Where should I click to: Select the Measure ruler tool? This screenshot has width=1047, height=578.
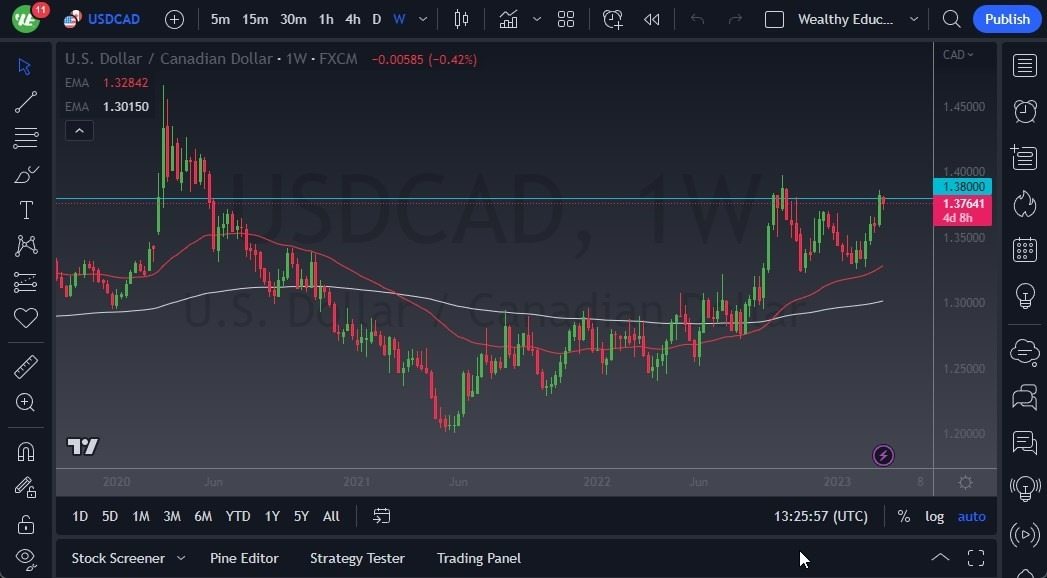(26, 366)
